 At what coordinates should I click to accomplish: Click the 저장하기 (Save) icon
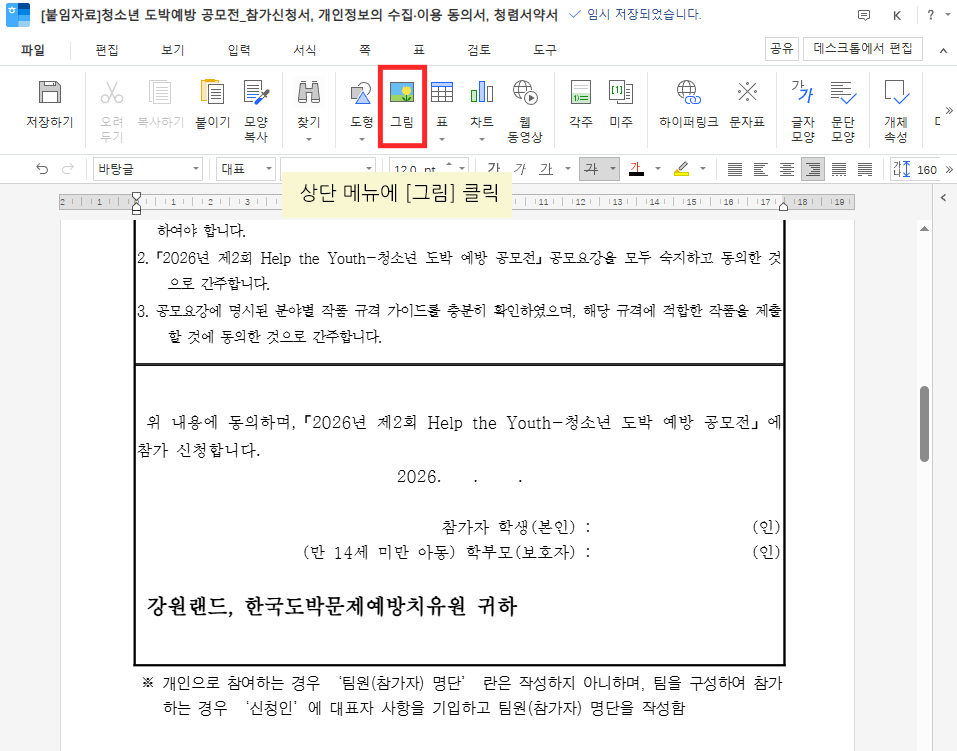(49, 103)
